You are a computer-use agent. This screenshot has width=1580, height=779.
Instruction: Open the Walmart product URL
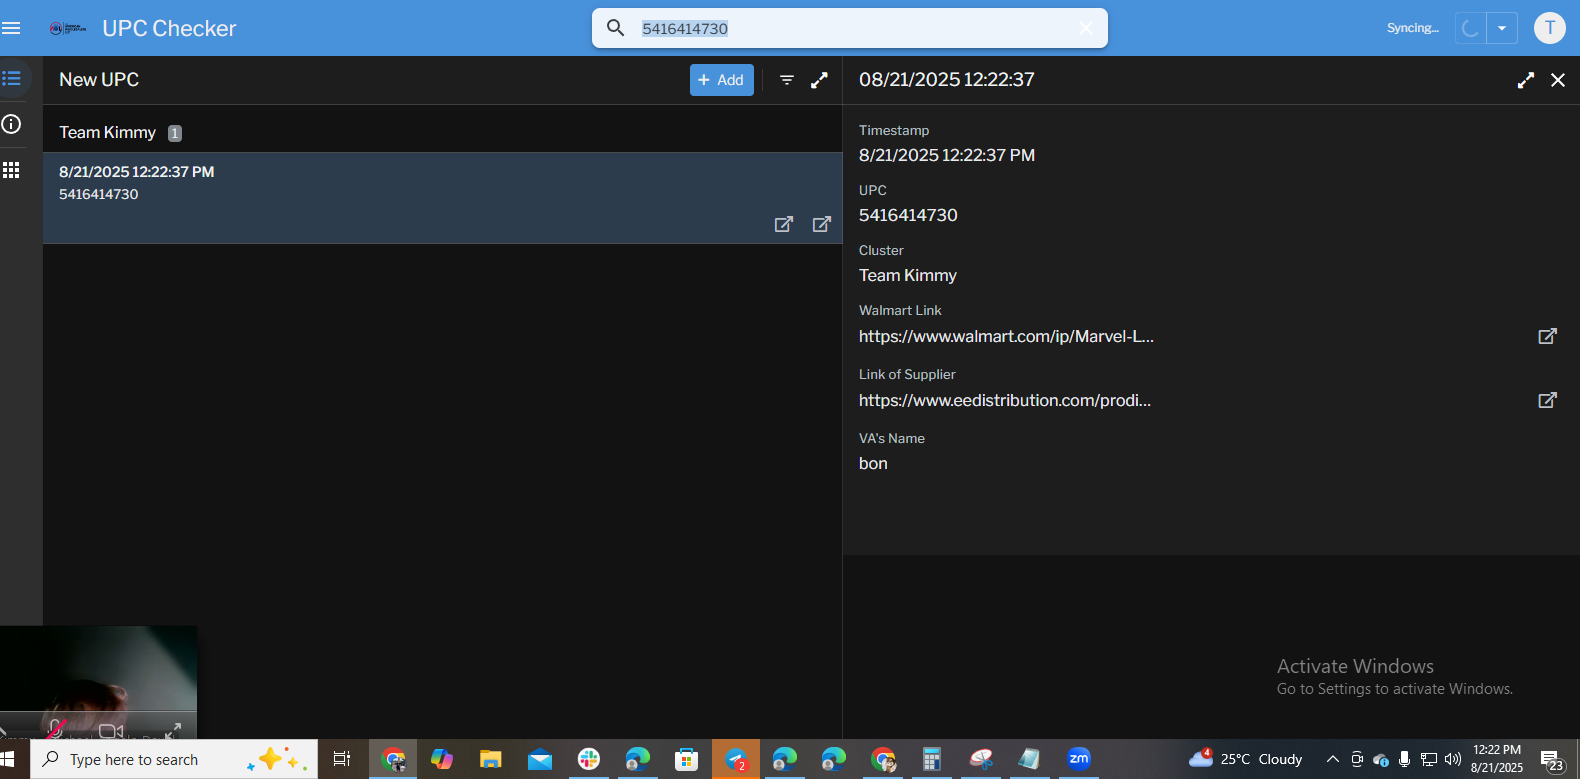pyautogui.click(x=1006, y=336)
